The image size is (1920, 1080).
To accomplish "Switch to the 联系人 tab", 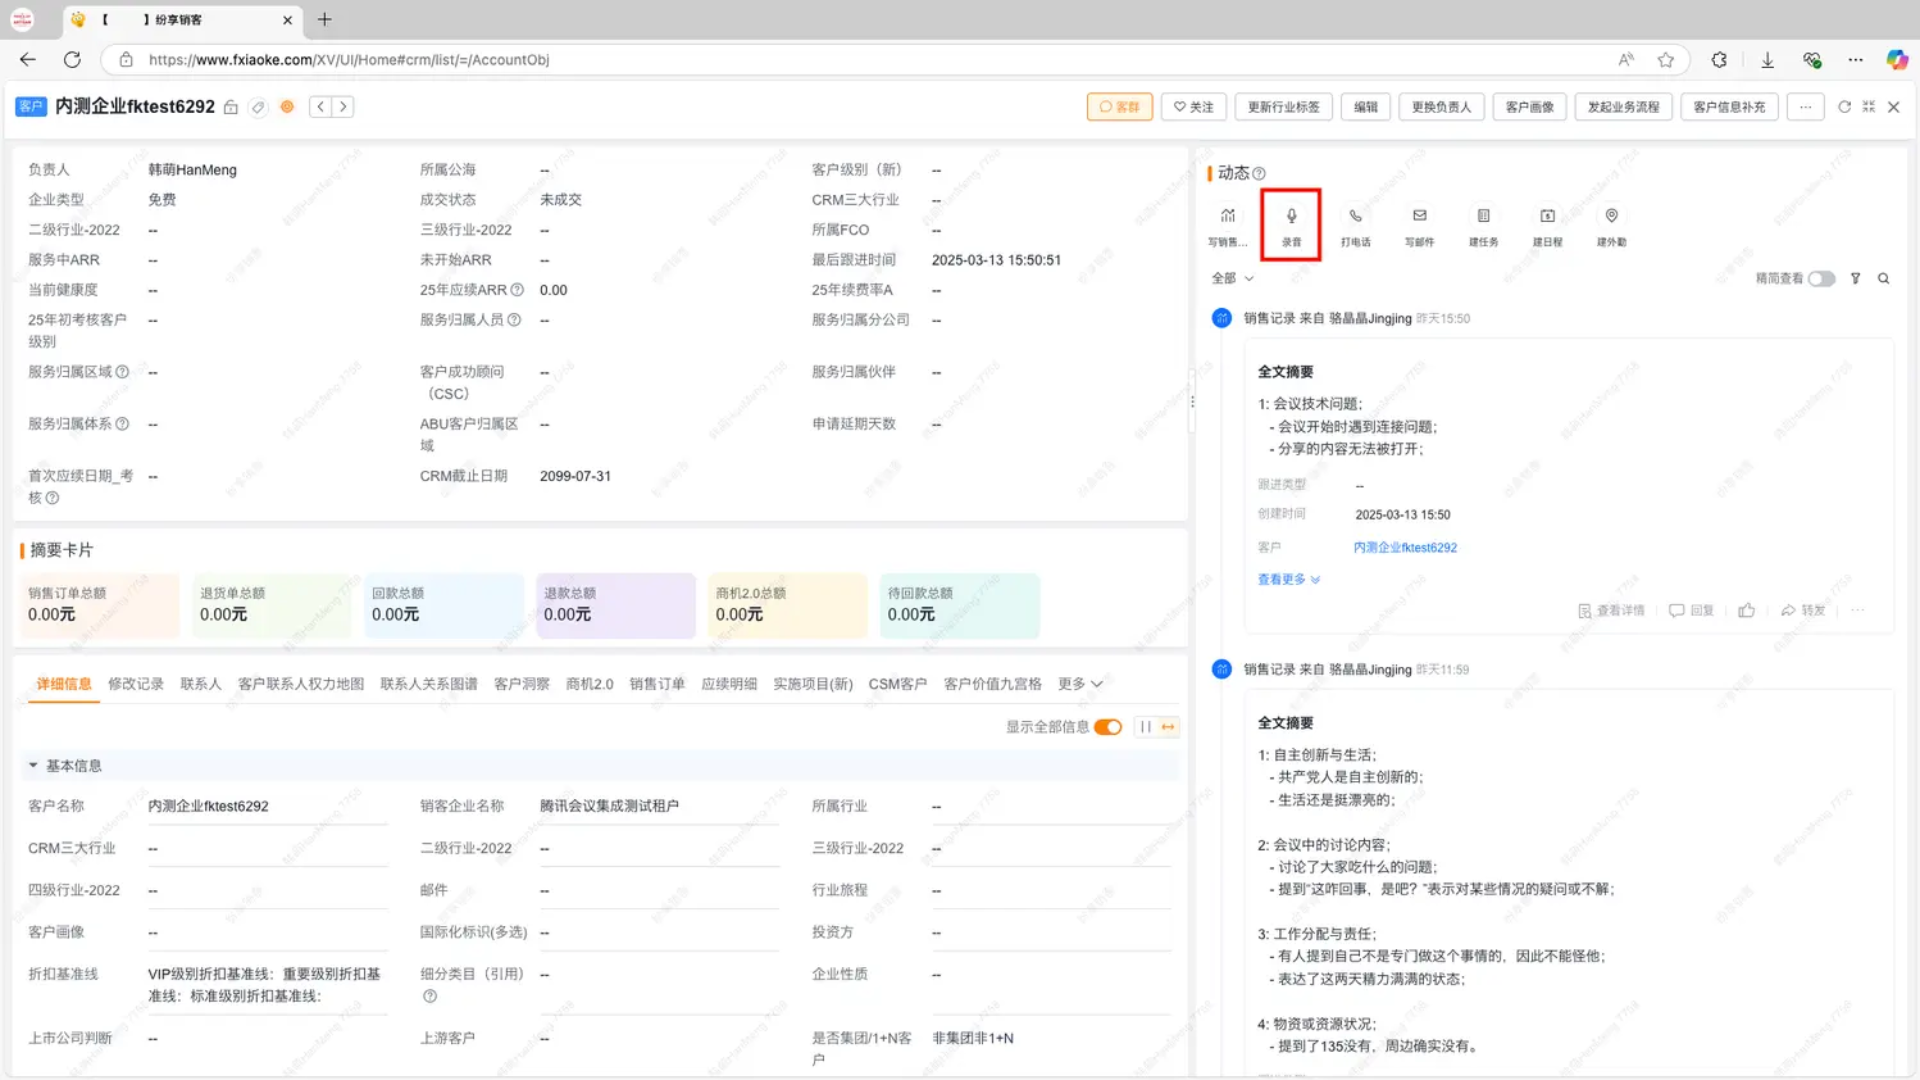I will pos(200,684).
